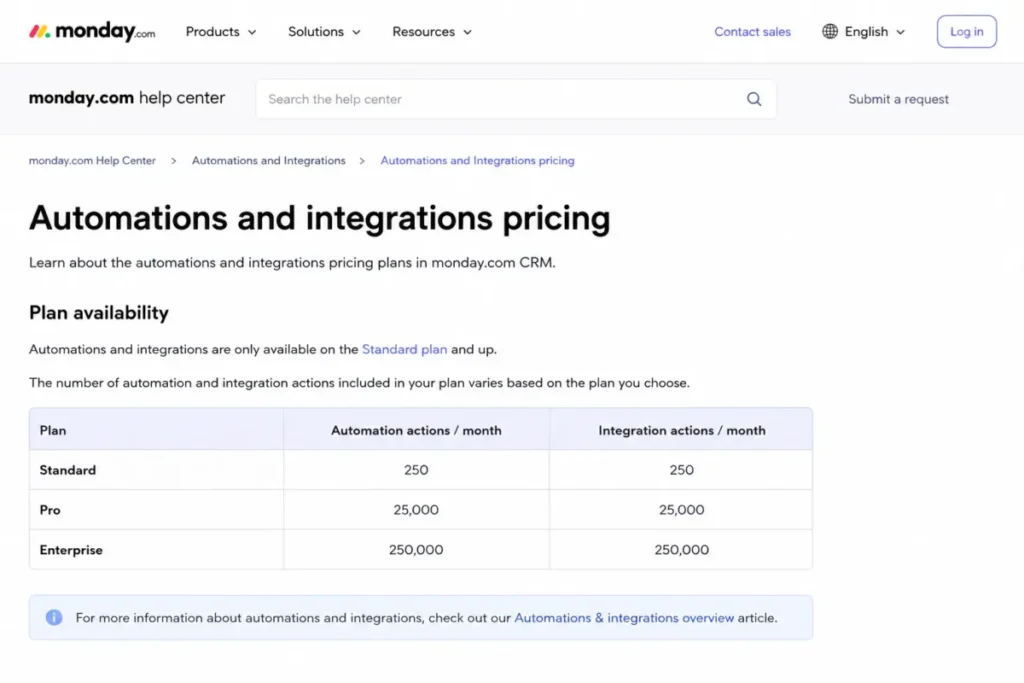Open the Standard plan link
The image size is (1024, 683).
404,349
